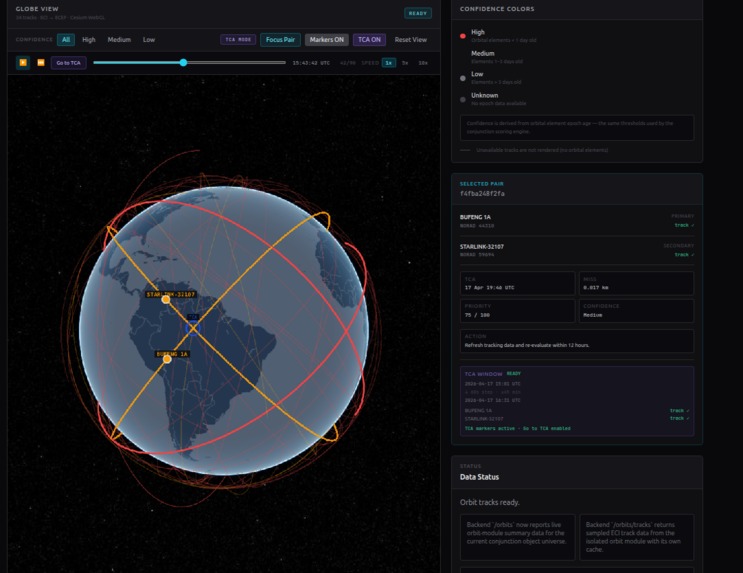Filter tracks by Low confidence
Image resolution: width=743 pixels, height=573 pixels.
pos(149,40)
